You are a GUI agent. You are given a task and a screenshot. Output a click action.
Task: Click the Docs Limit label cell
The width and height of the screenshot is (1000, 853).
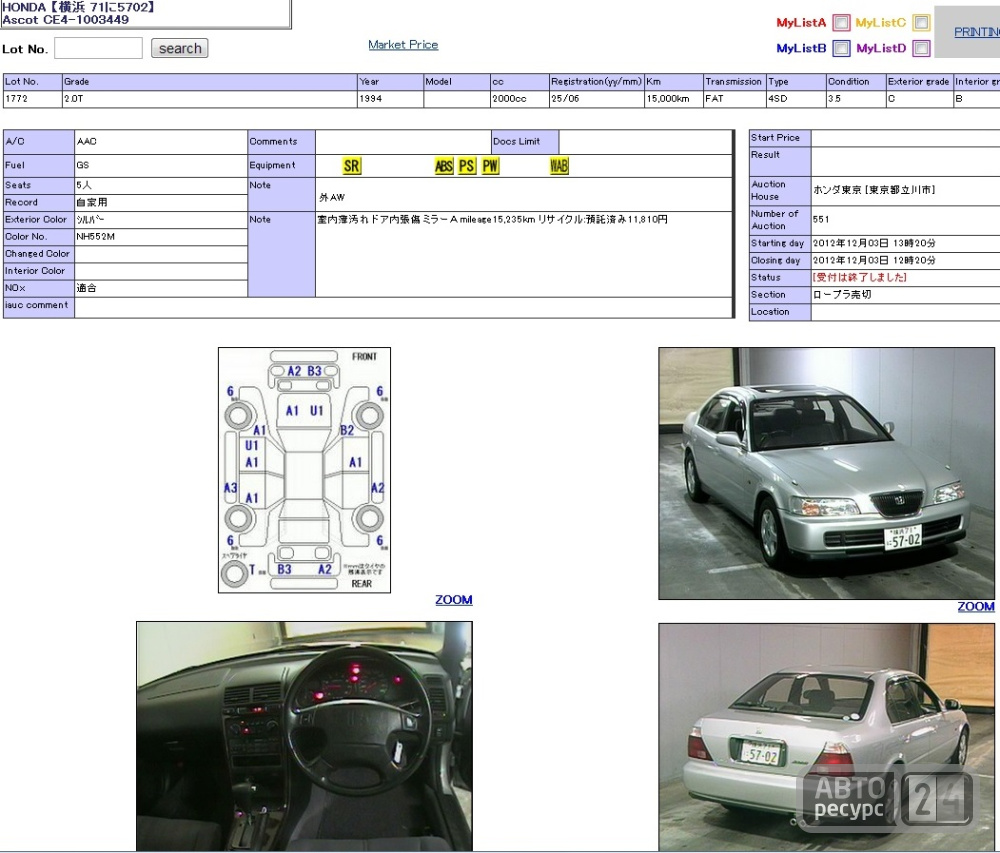coord(525,142)
